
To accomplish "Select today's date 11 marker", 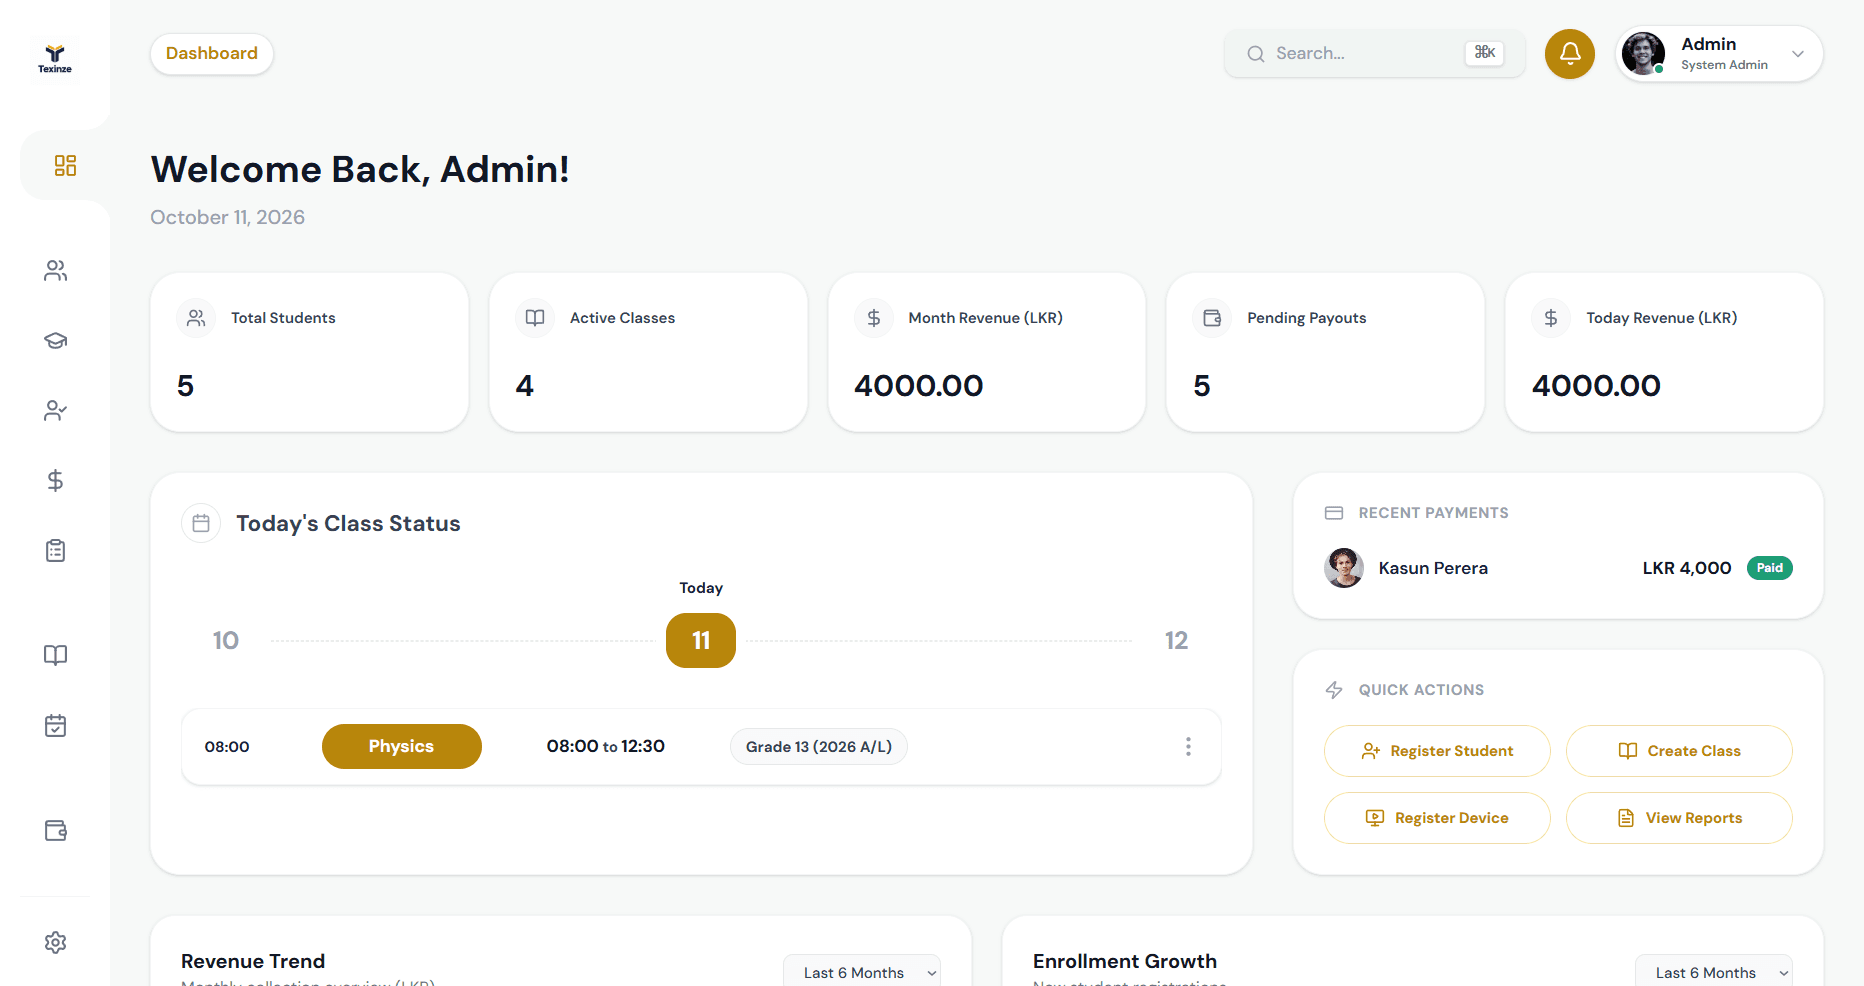I will tap(701, 641).
